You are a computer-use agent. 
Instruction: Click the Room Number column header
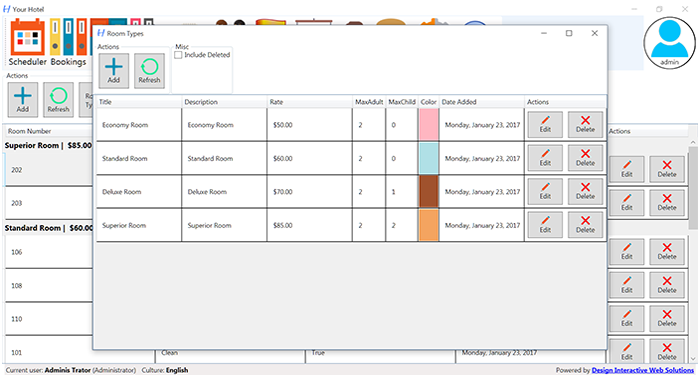49,131
